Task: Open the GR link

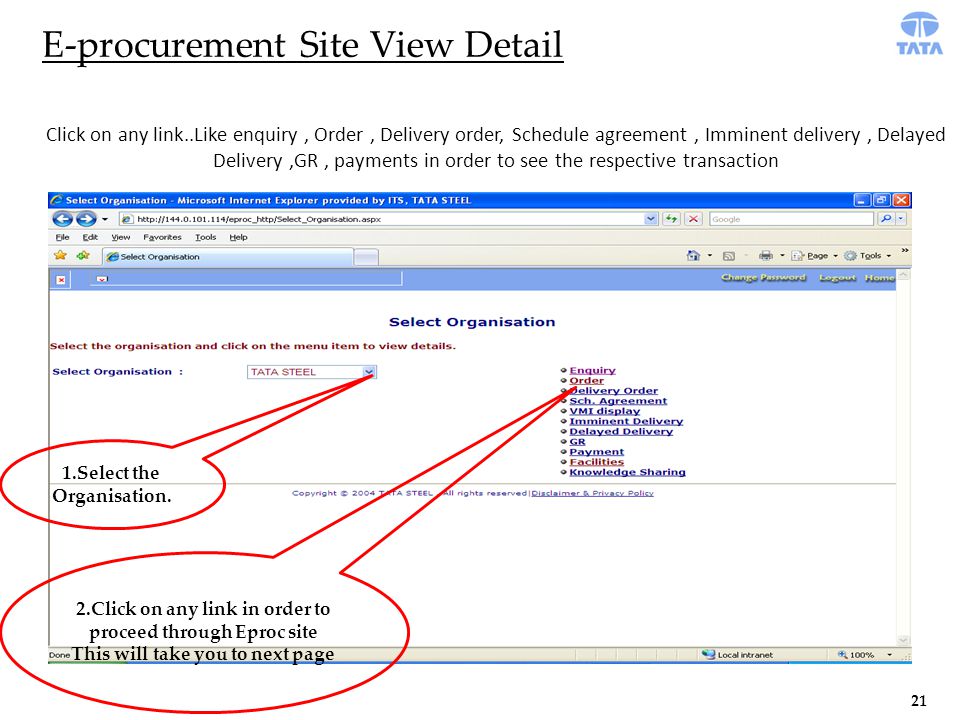Action: point(577,442)
